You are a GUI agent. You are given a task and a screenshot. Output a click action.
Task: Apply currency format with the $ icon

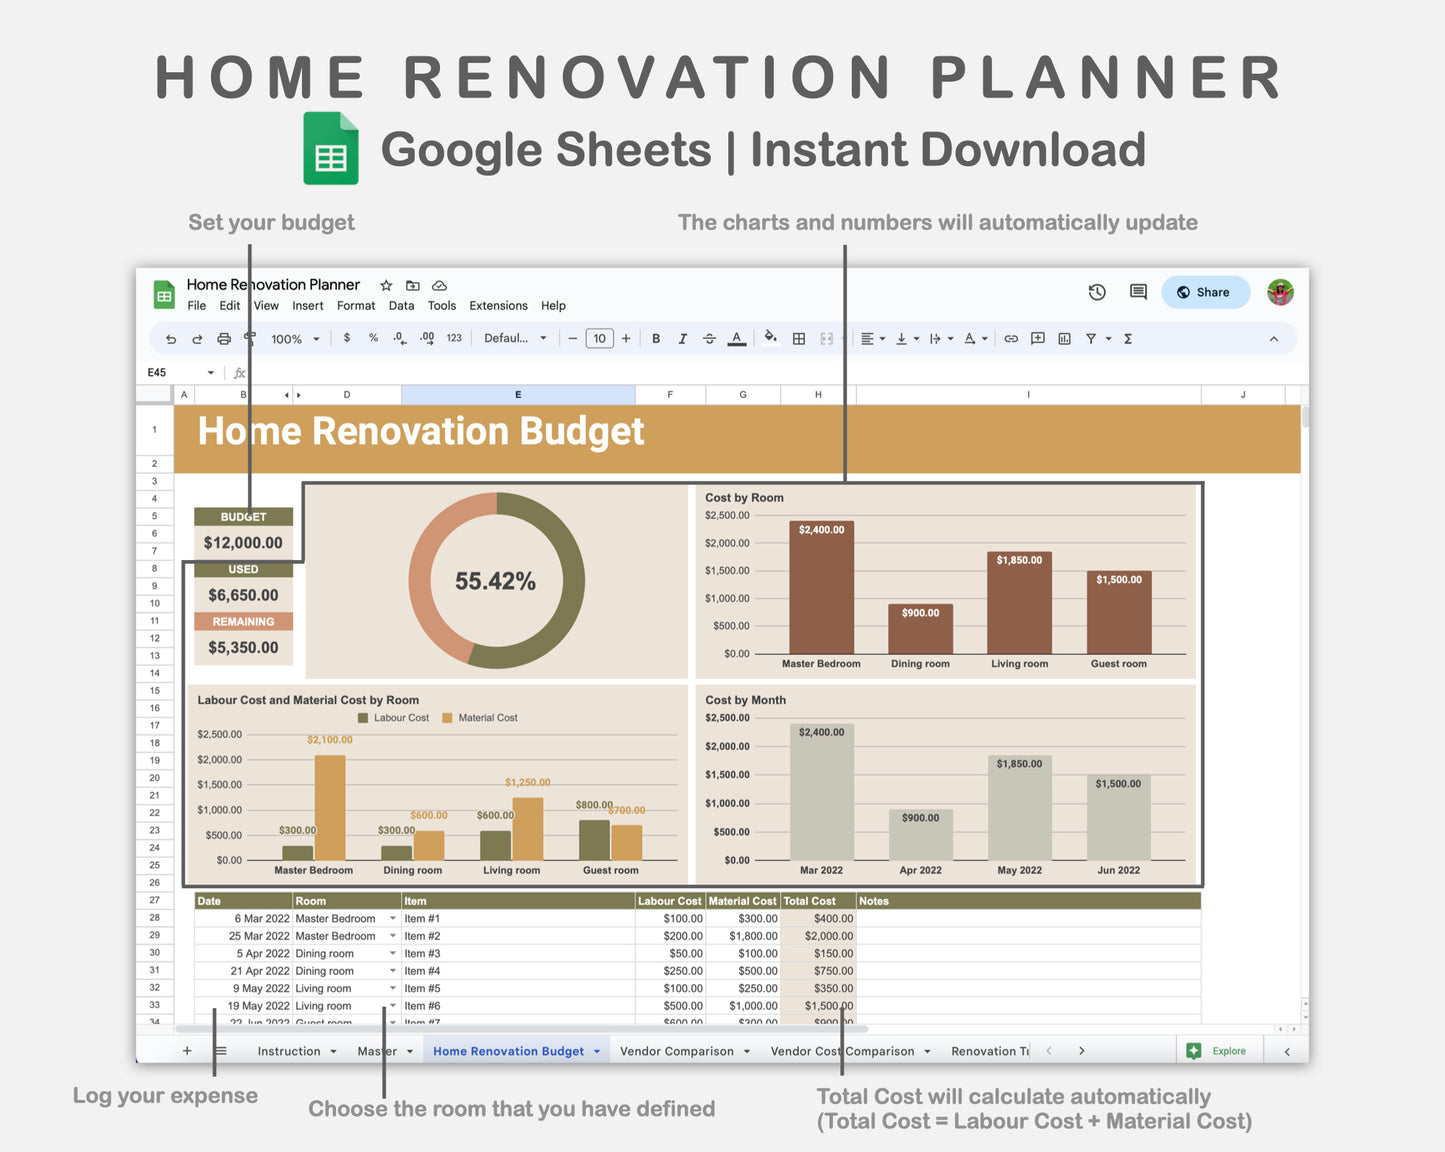point(347,338)
